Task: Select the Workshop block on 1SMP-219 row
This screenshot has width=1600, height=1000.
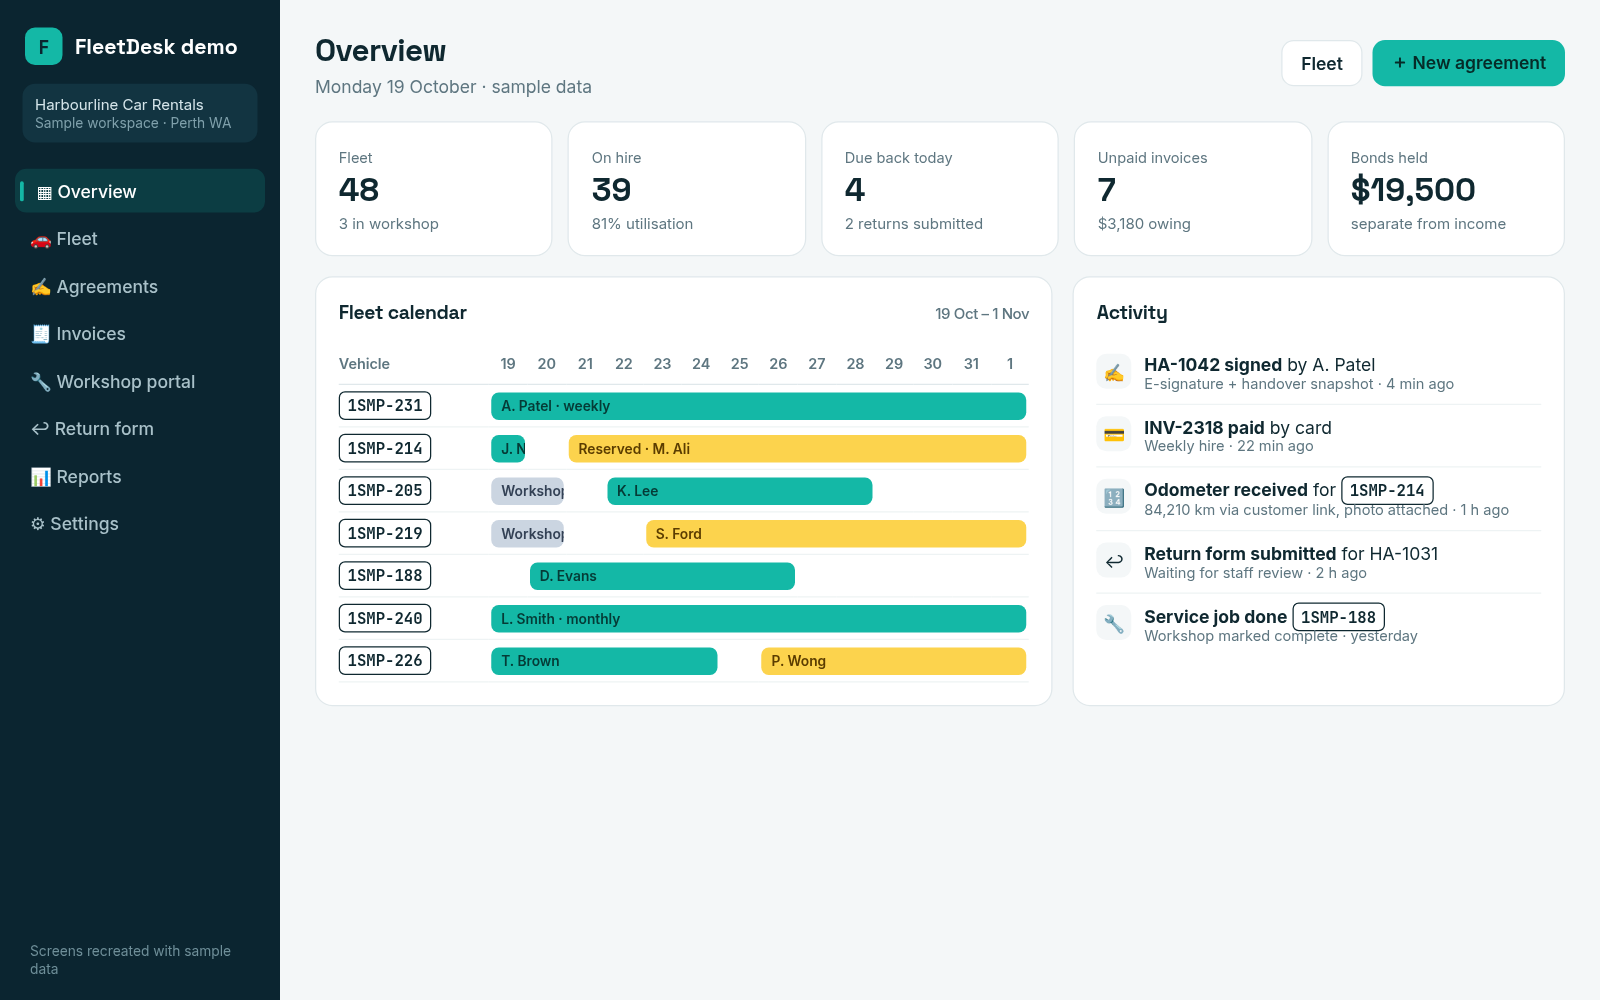Action: [527, 534]
